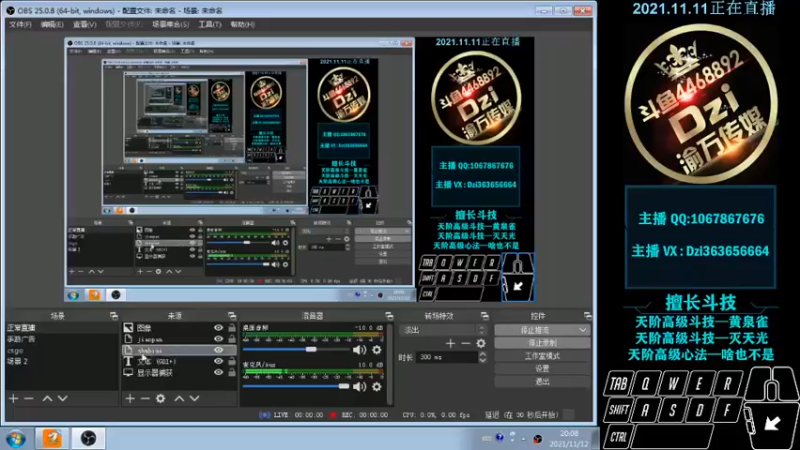Undock the 混音器 panel with its float icon

389,316
